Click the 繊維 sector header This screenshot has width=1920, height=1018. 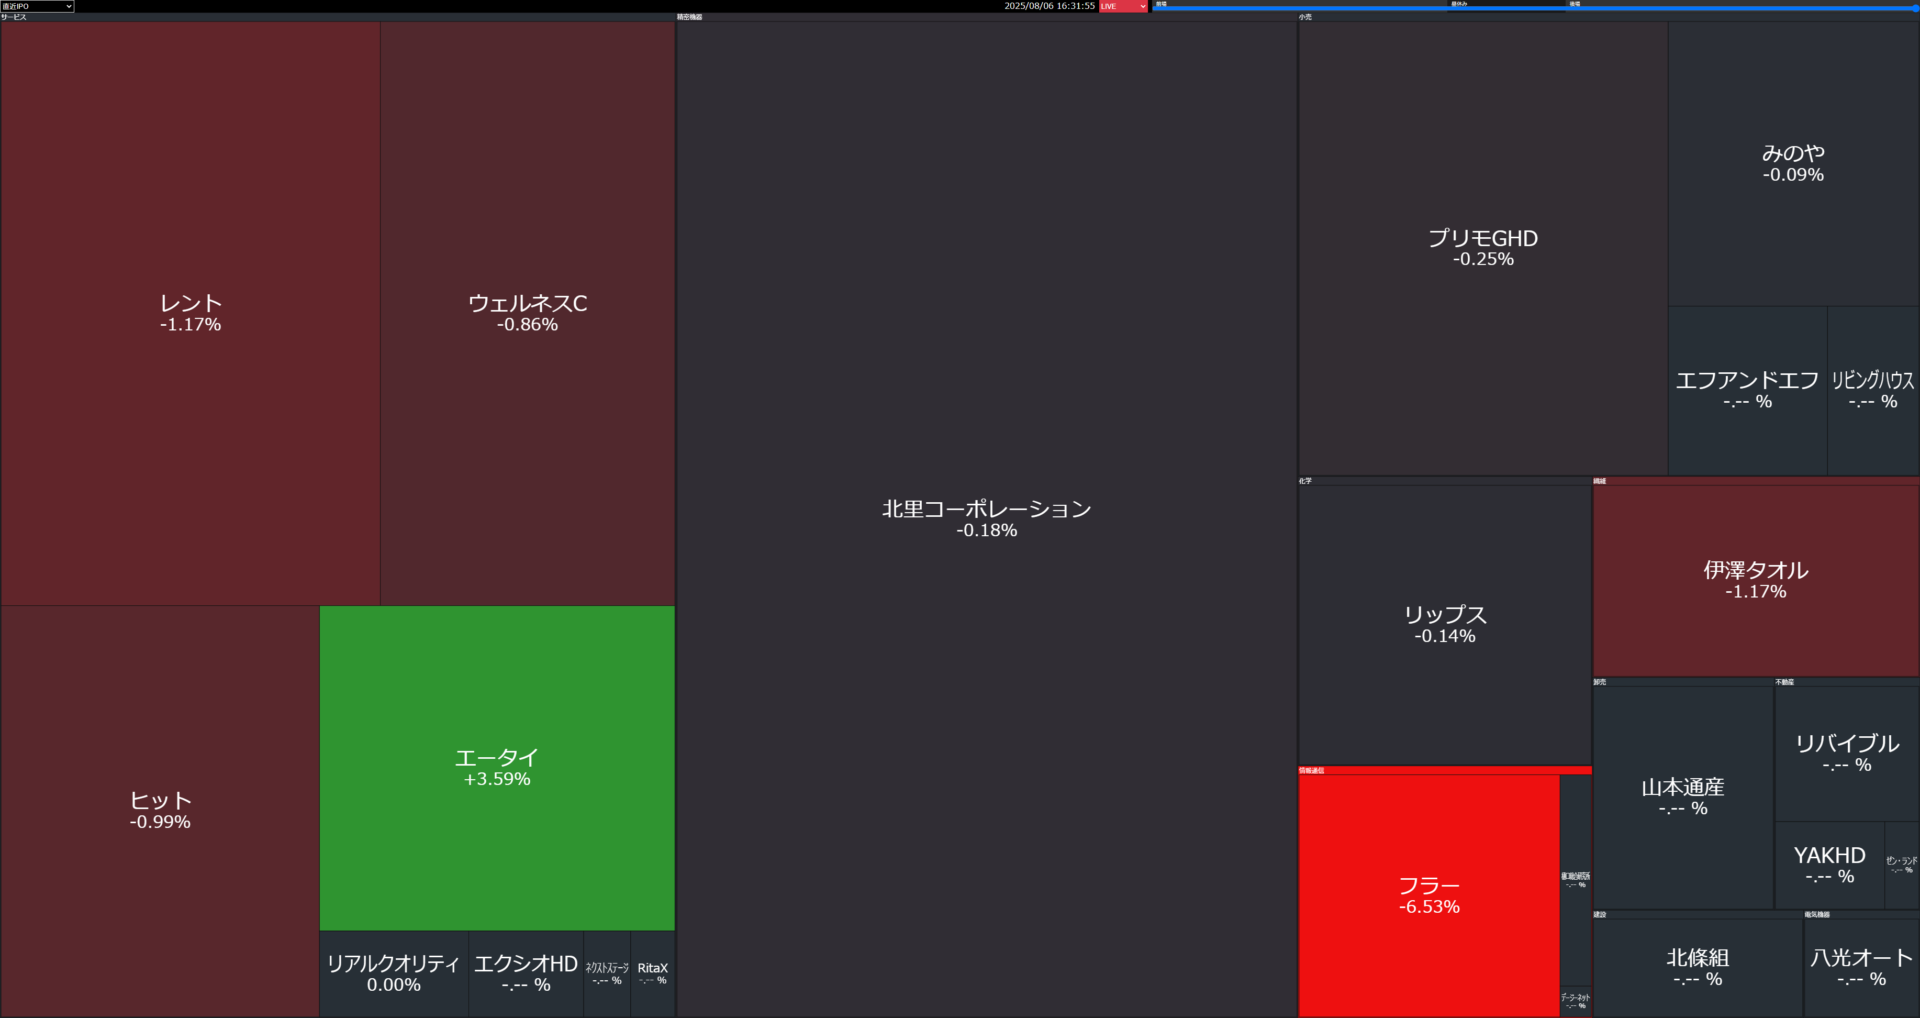click(1756, 481)
